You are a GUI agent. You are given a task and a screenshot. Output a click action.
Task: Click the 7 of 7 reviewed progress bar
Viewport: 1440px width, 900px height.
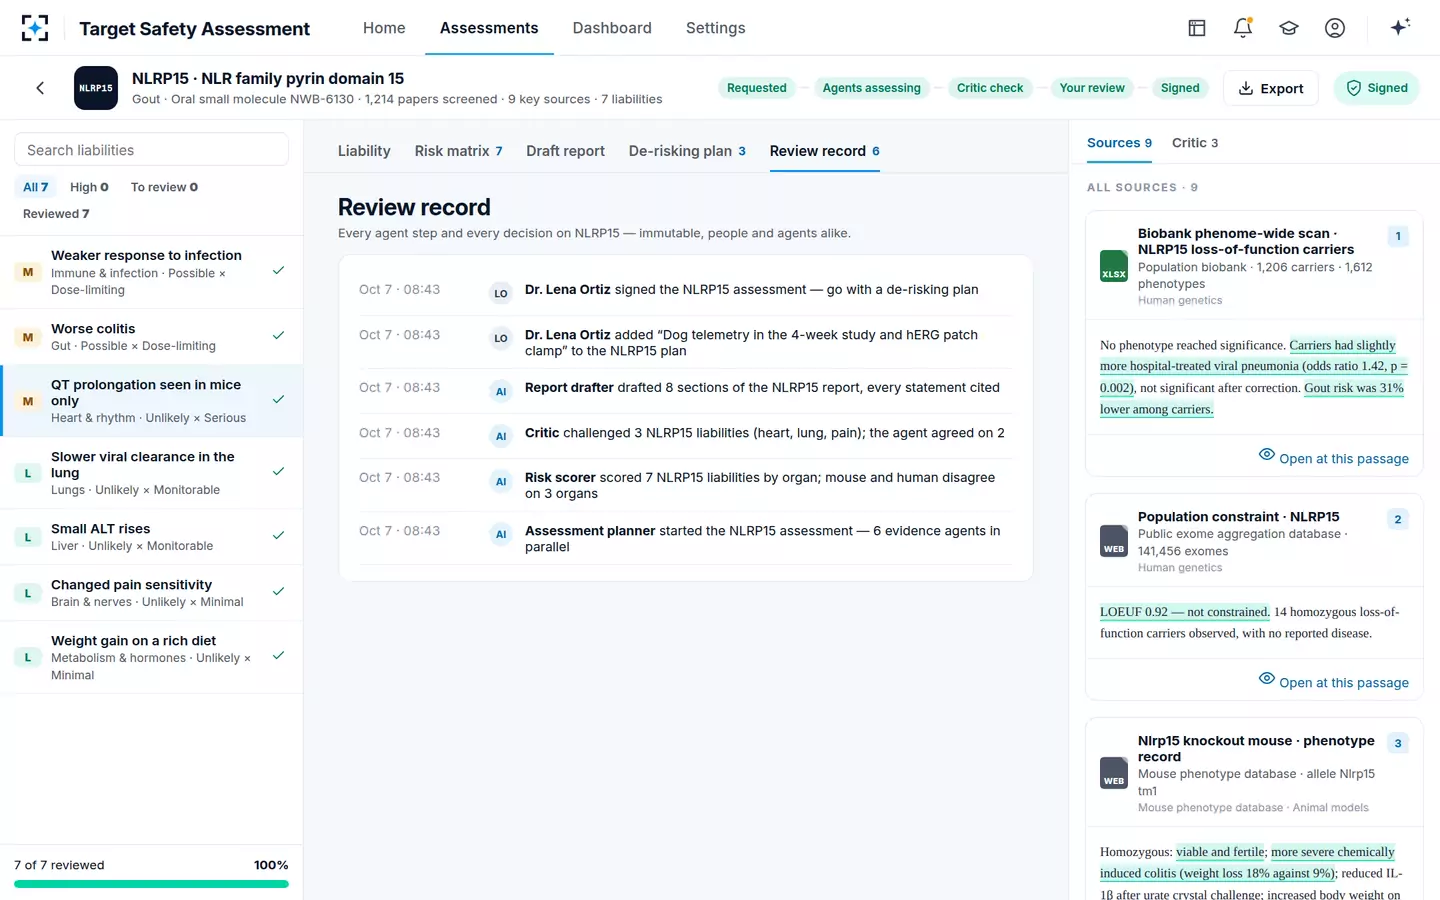pyautogui.click(x=151, y=883)
